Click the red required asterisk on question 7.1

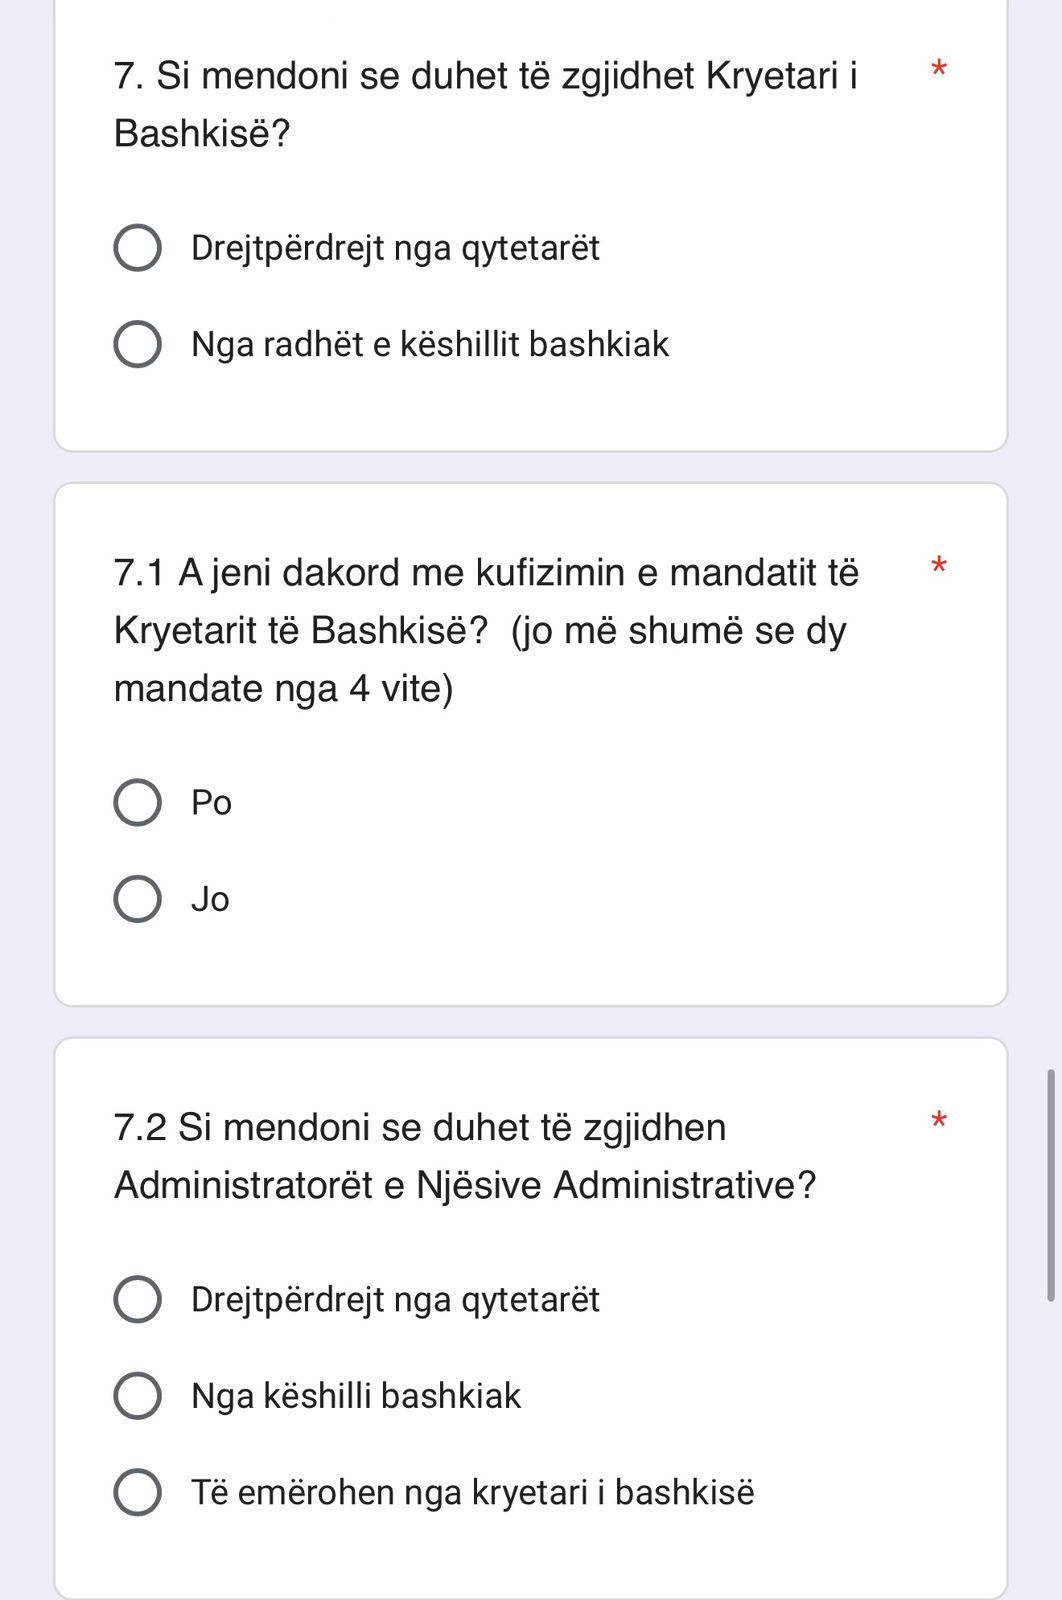[938, 567]
